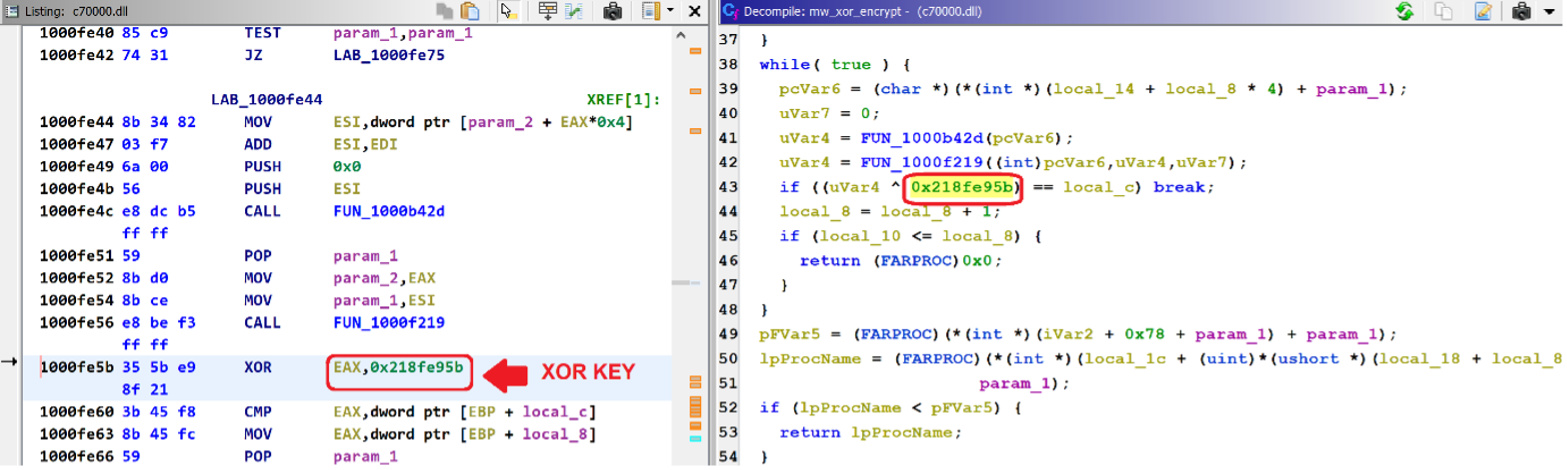The height and width of the screenshot is (470, 1567).
Task: Click the EAX,0x218fe95b operand in the listing
Action: pyautogui.click(x=398, y=367)
